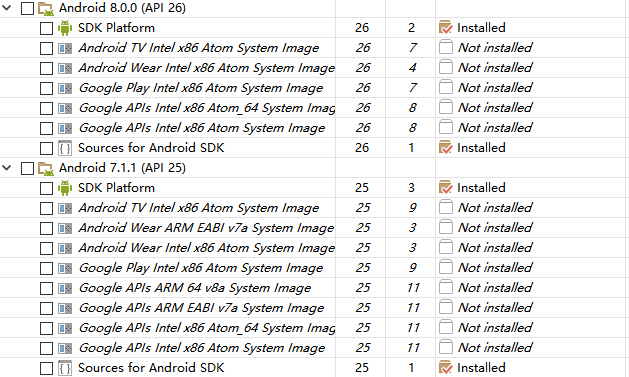Click system image icon of Android TV API 25
This screenshot has height=377, width=629.
click(65, 208)
